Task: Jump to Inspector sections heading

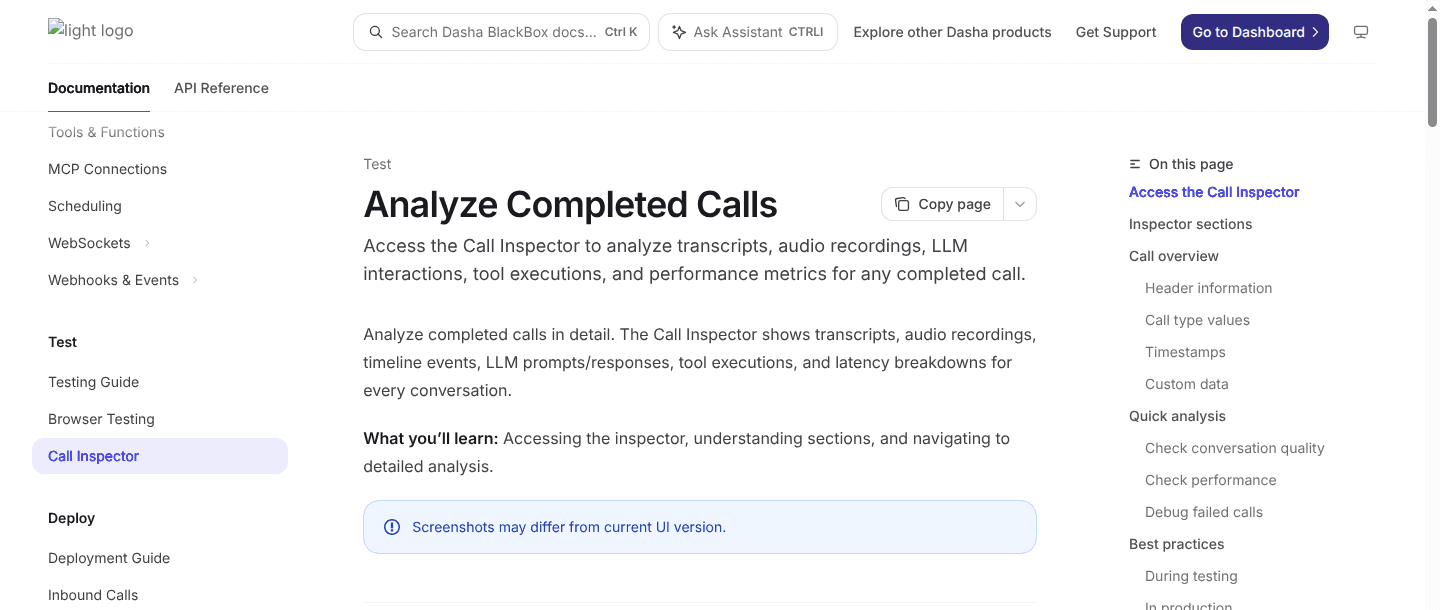Action: point(1190,224)
